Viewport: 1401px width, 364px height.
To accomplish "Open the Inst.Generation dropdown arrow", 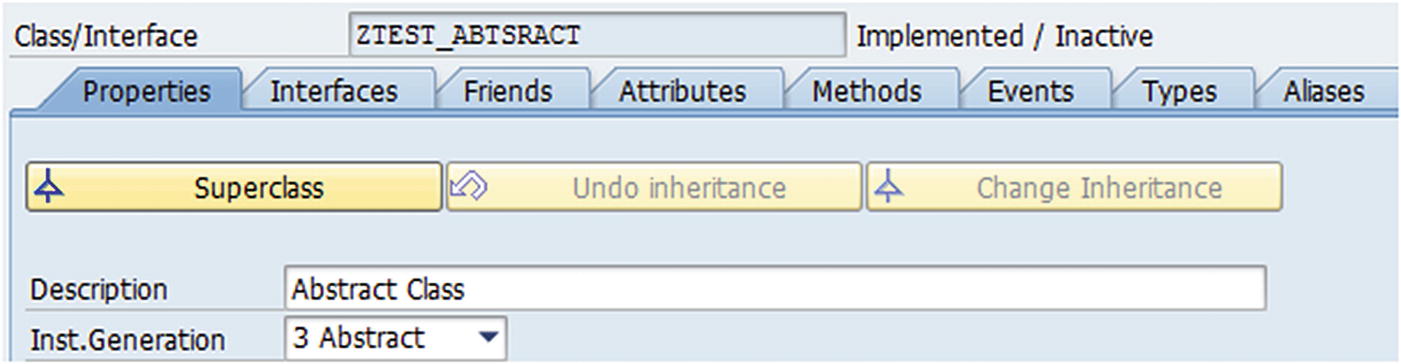I will (487, 338).
